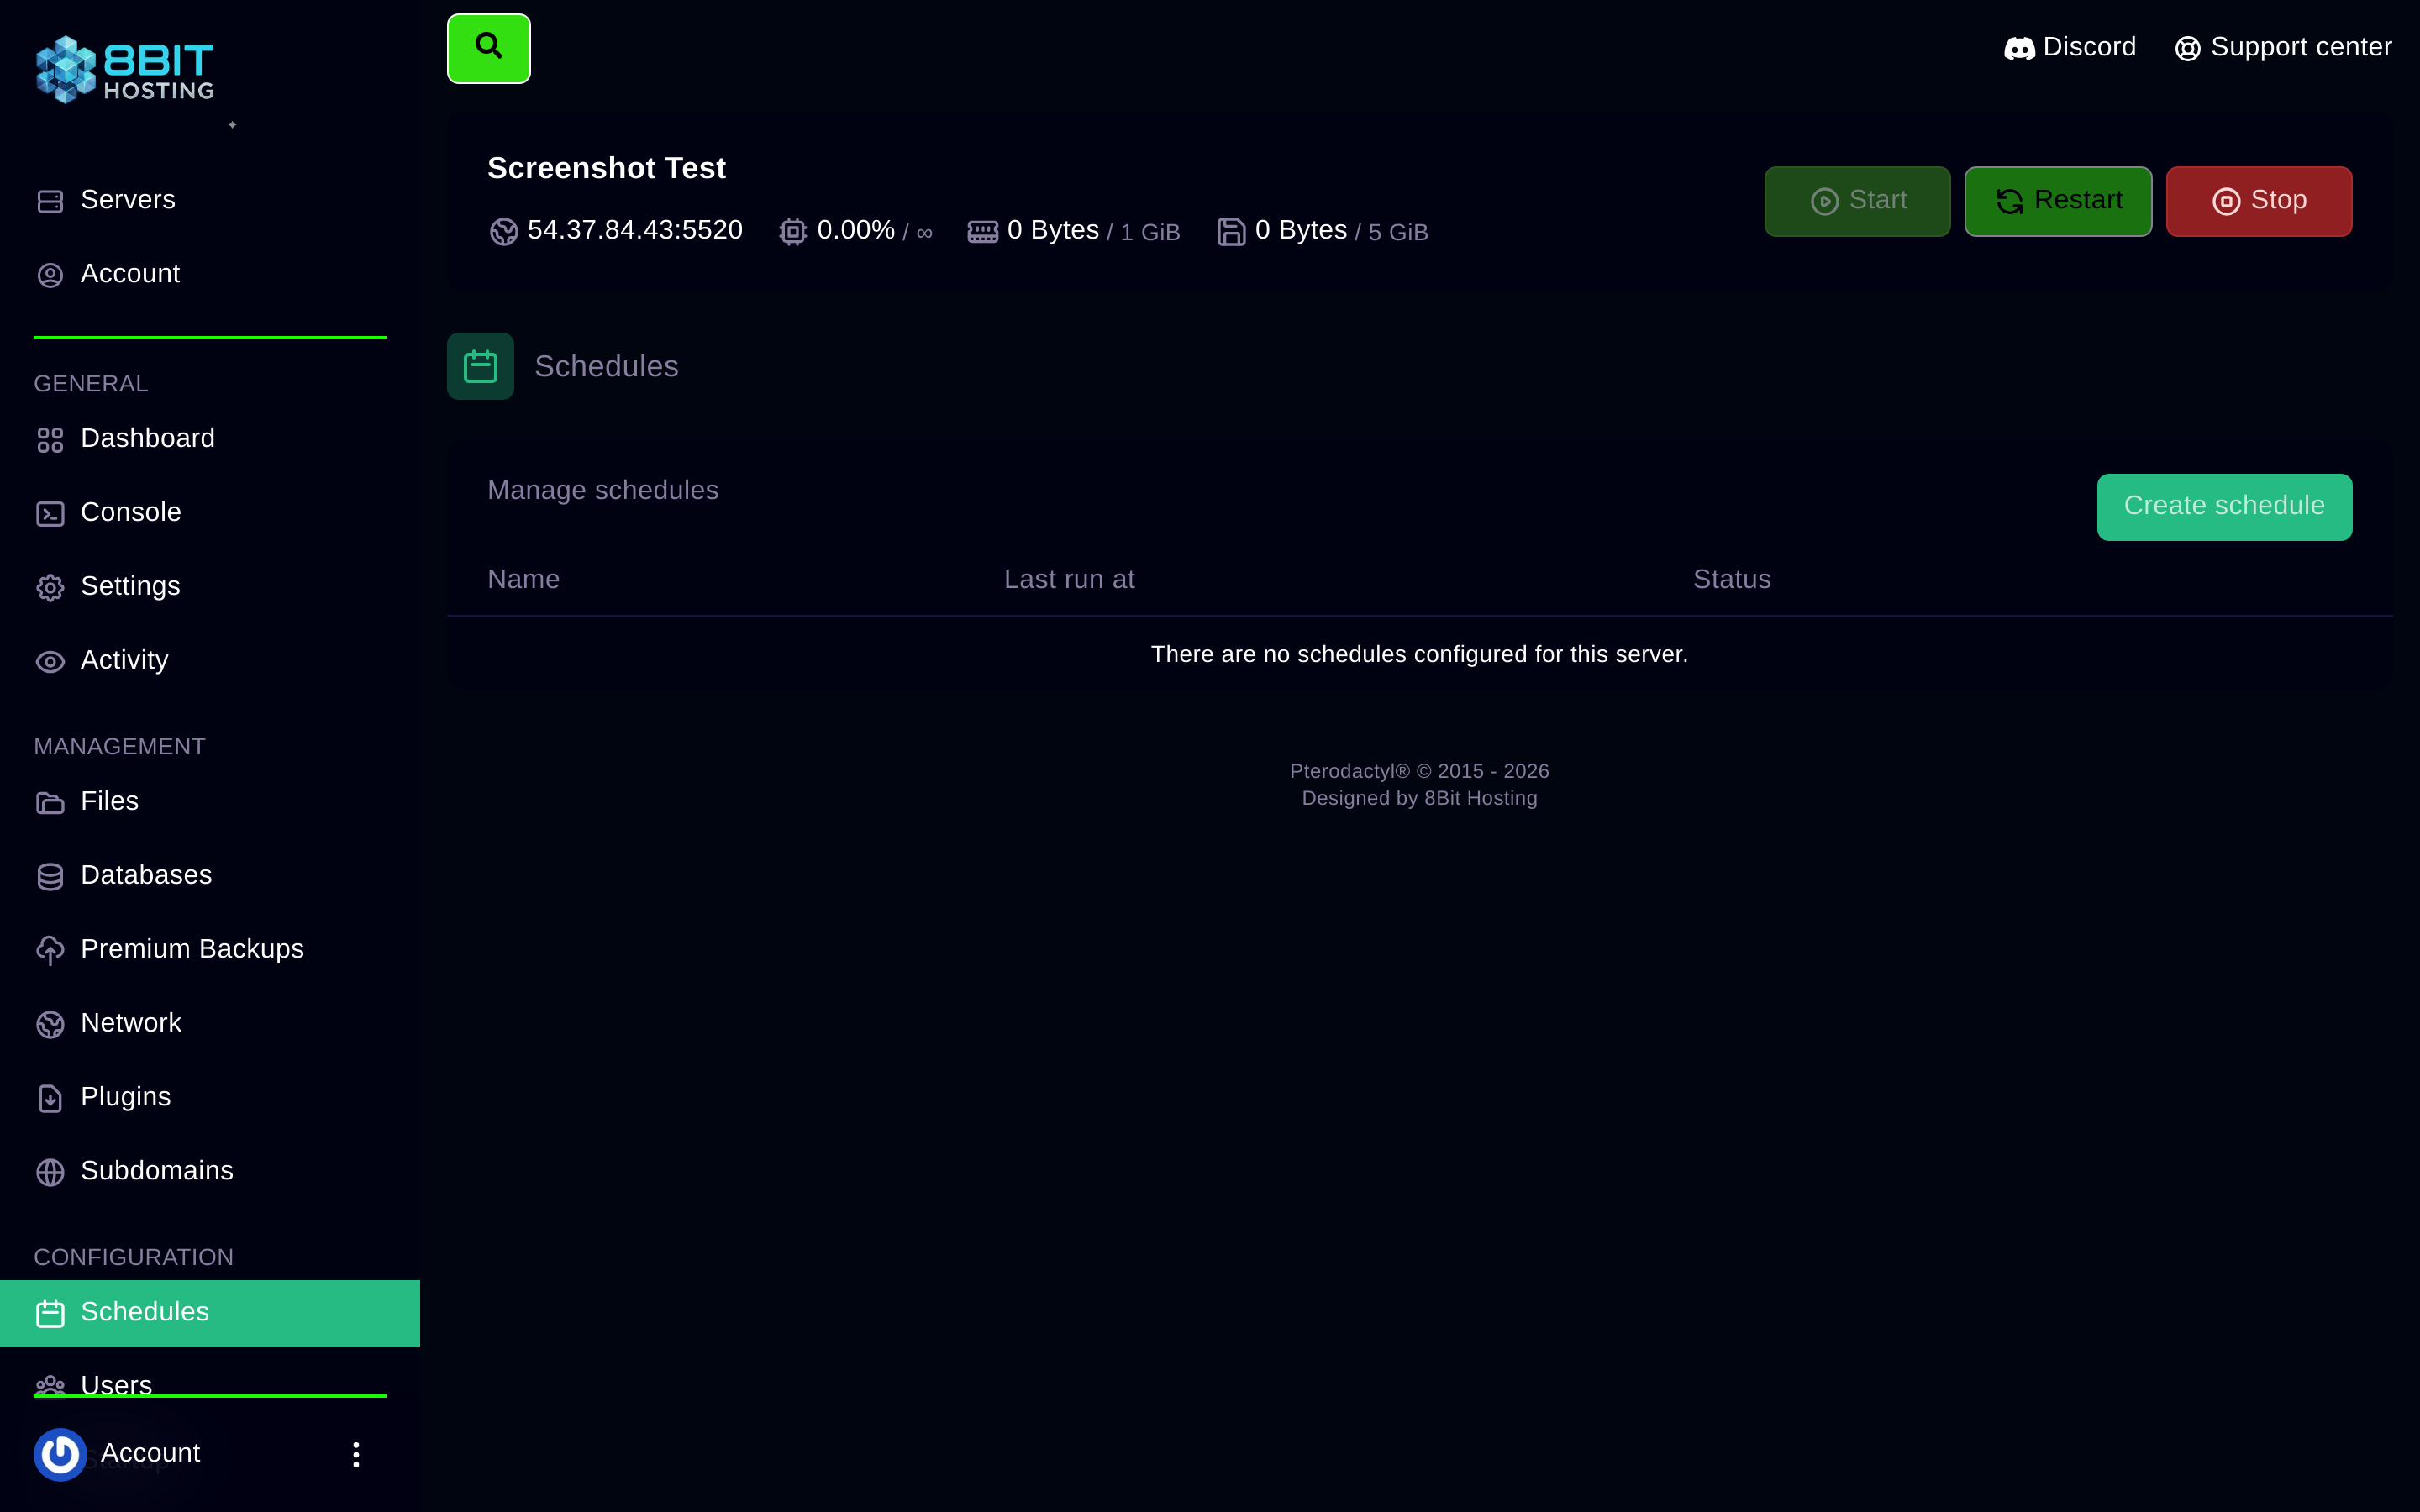This screenshot has height=1512, width=2420.
Task: Click the Last run at column header
Action: [1069, 579]
